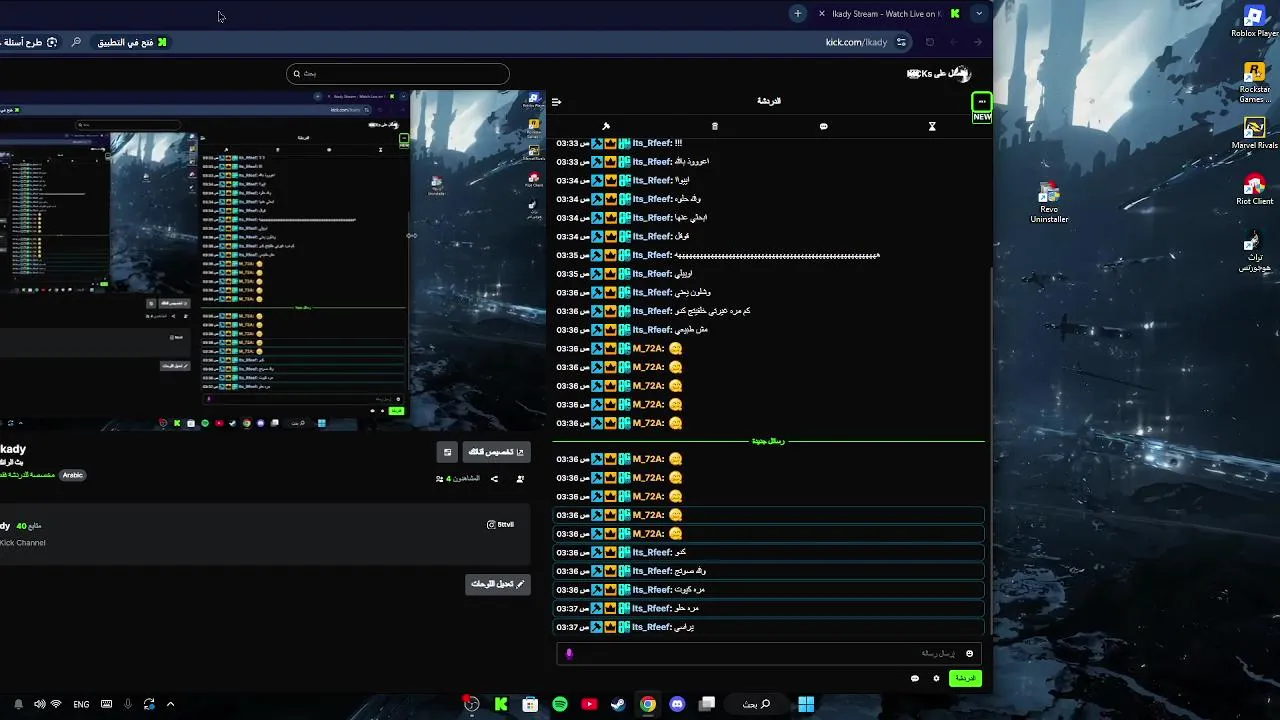Open the tab search dropdown arrow
This screenshot has height=720, width=1280.
pos(979,13)
